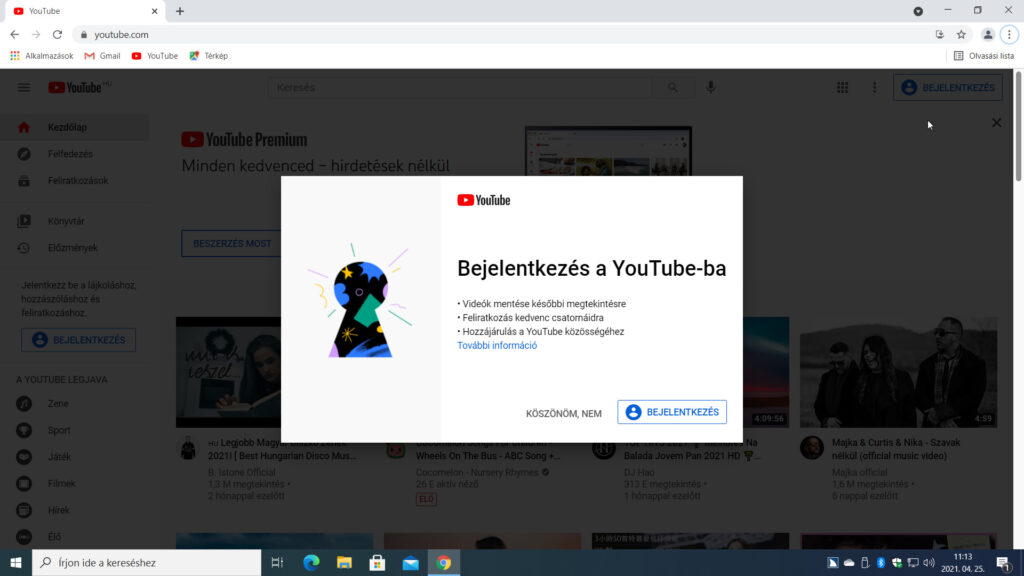The width and height of the screenshot is (1024, 576).
Task: Bookmark this page with the star icon
Action: (961, 35)
